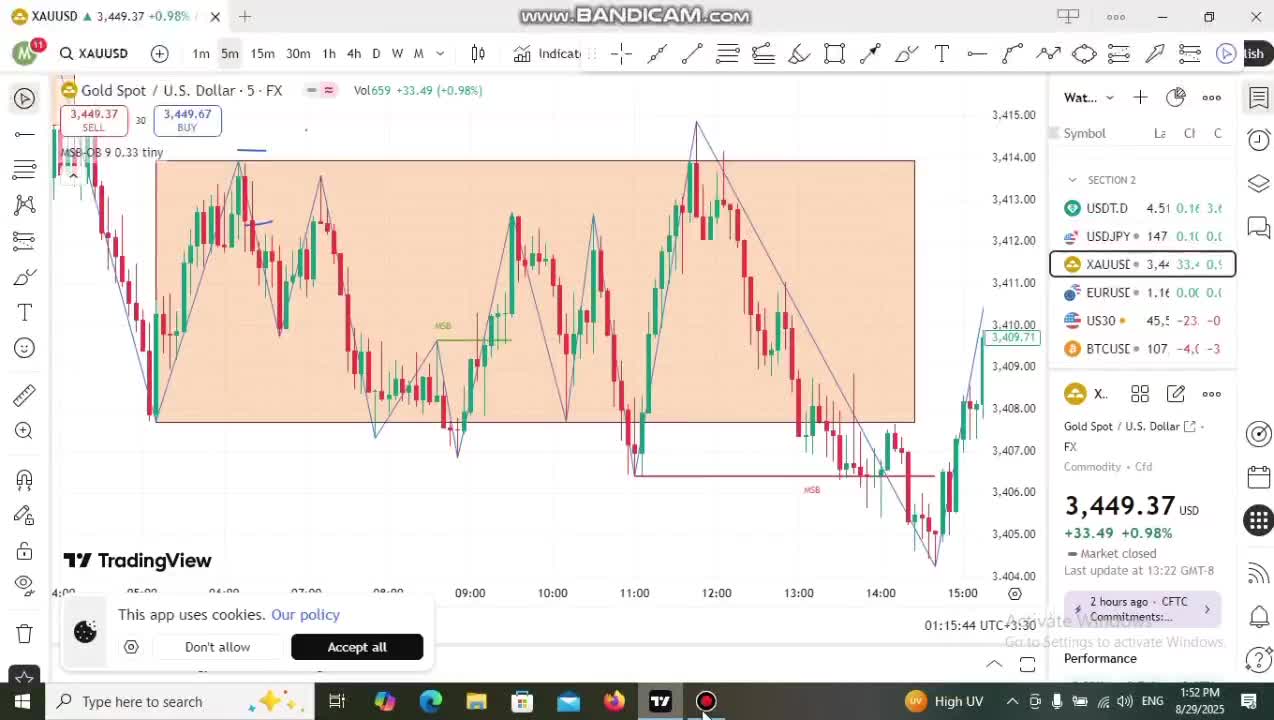Open watchlist advanced view pie icon
Screen dimensions: 1274x720
click(1176, 97)
